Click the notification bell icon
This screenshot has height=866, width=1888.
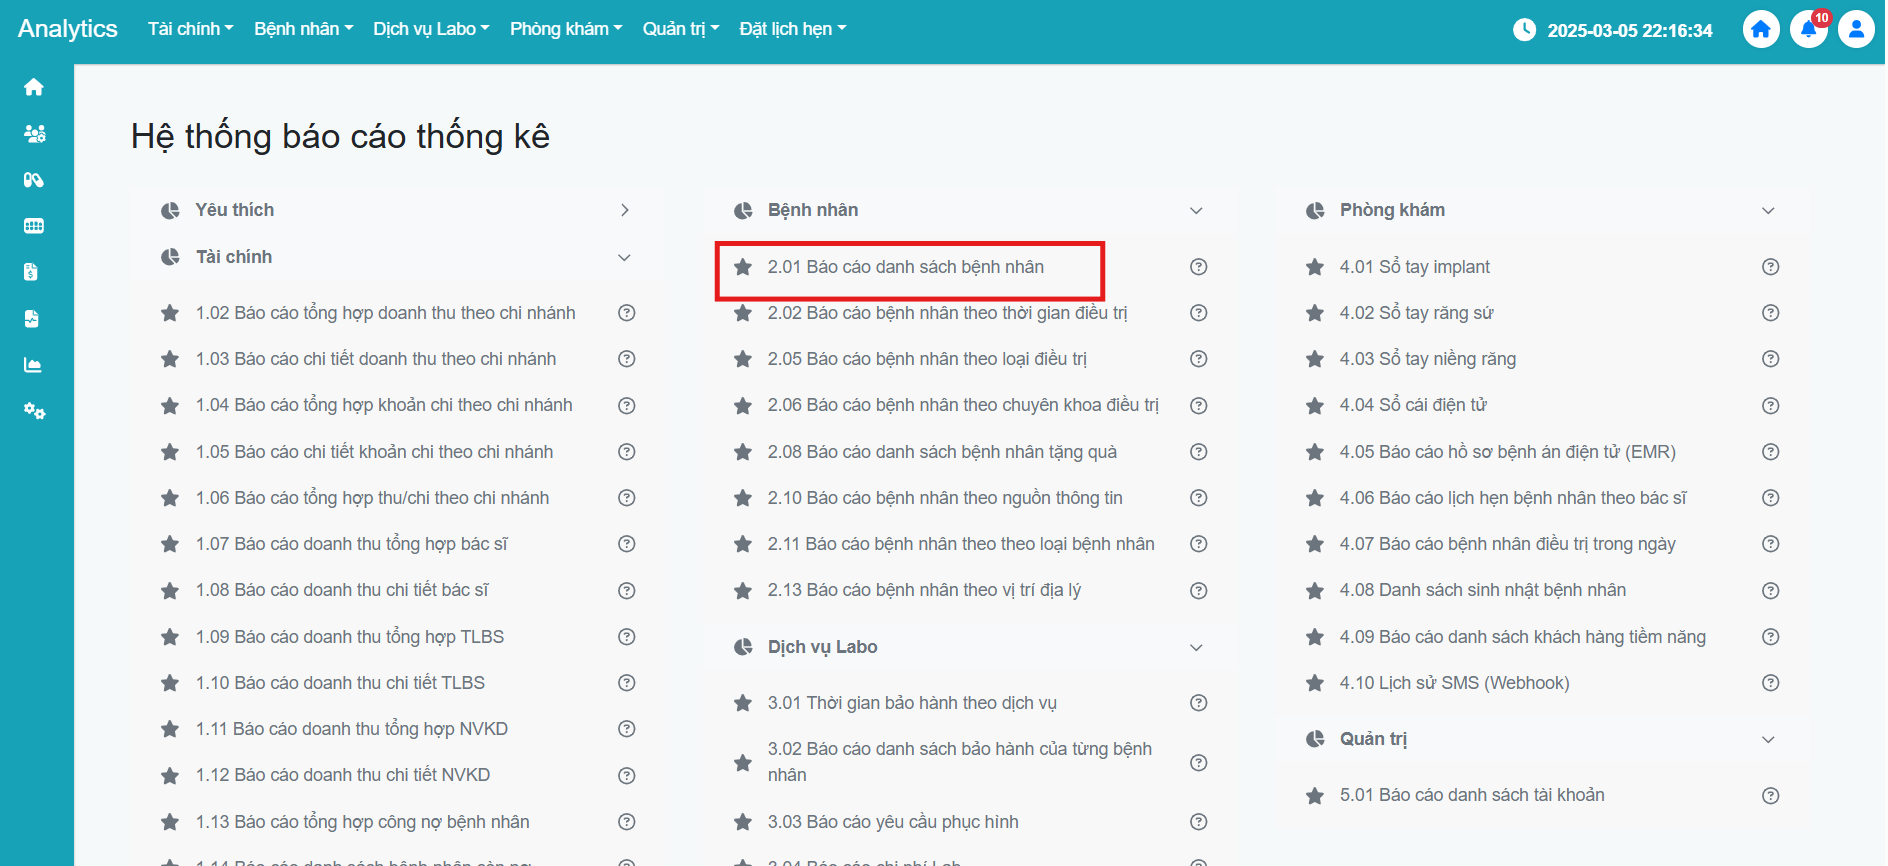pos(1808,30)
